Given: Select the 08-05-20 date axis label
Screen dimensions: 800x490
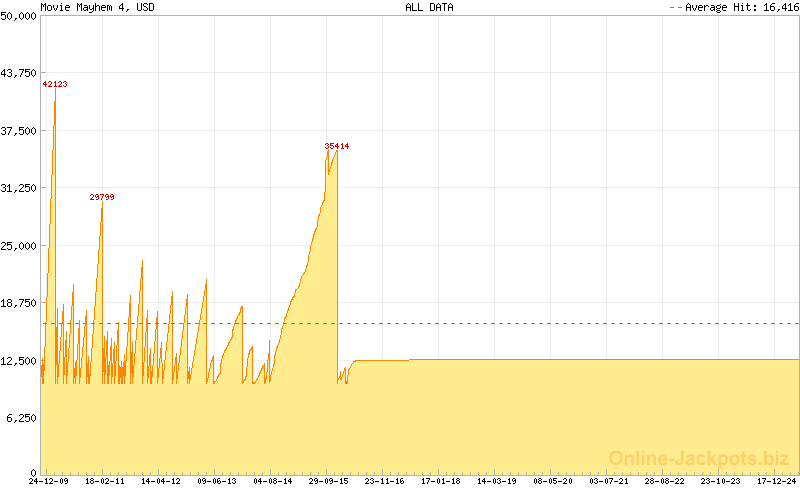Looking at the screenshot, I should tap(553, 481).
